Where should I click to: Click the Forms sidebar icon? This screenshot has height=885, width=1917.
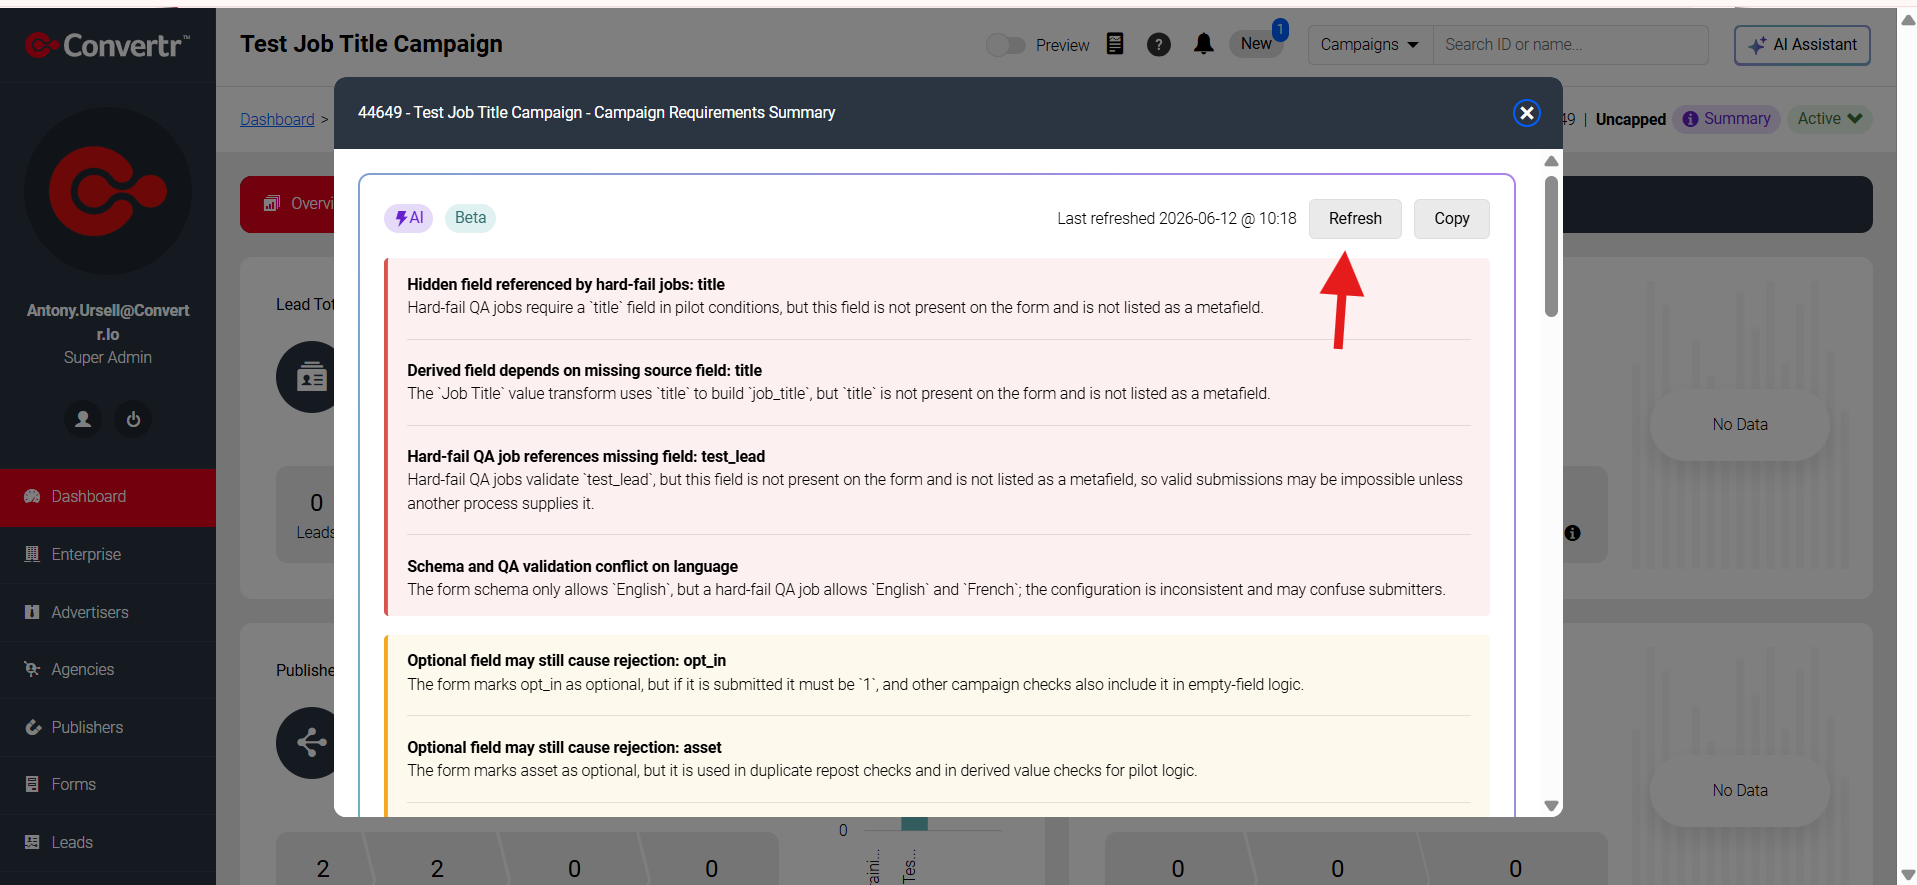point(32,784)
